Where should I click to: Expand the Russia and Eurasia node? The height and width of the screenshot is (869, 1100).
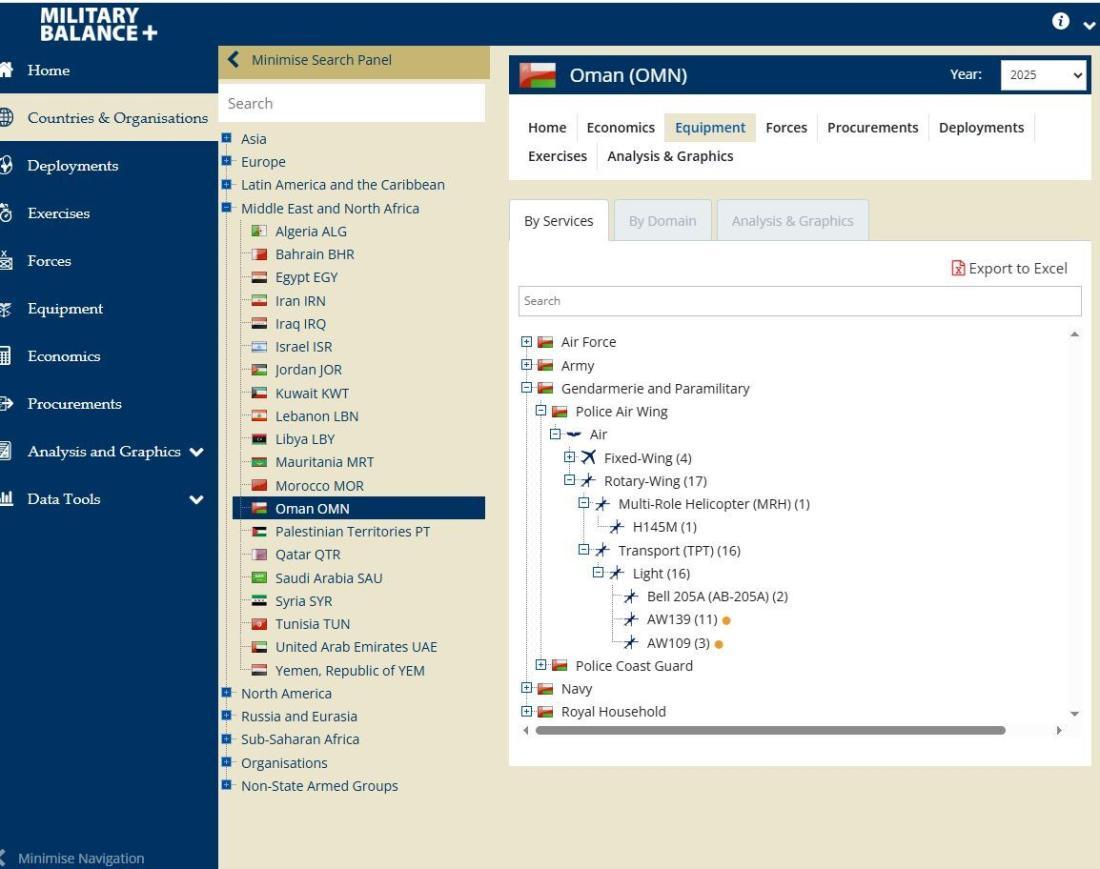[227, 715]
